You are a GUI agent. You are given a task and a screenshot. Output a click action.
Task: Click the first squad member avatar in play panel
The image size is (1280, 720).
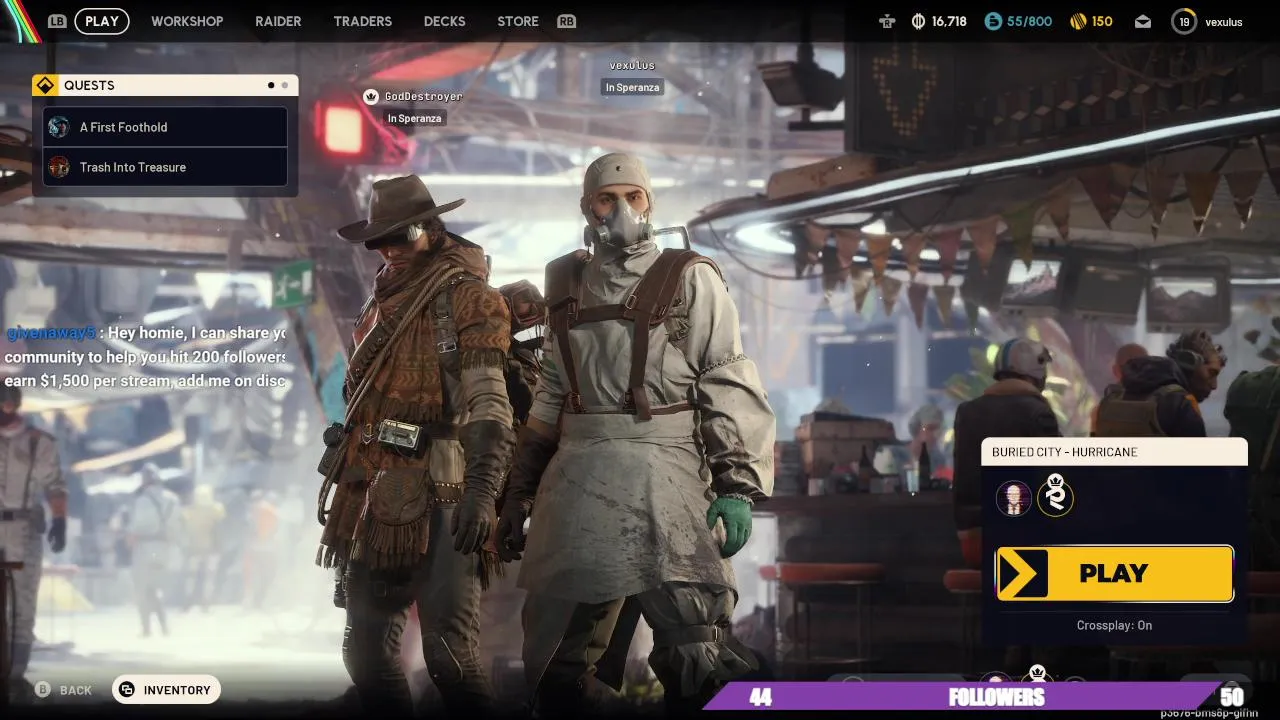(x=1014, y=498)
